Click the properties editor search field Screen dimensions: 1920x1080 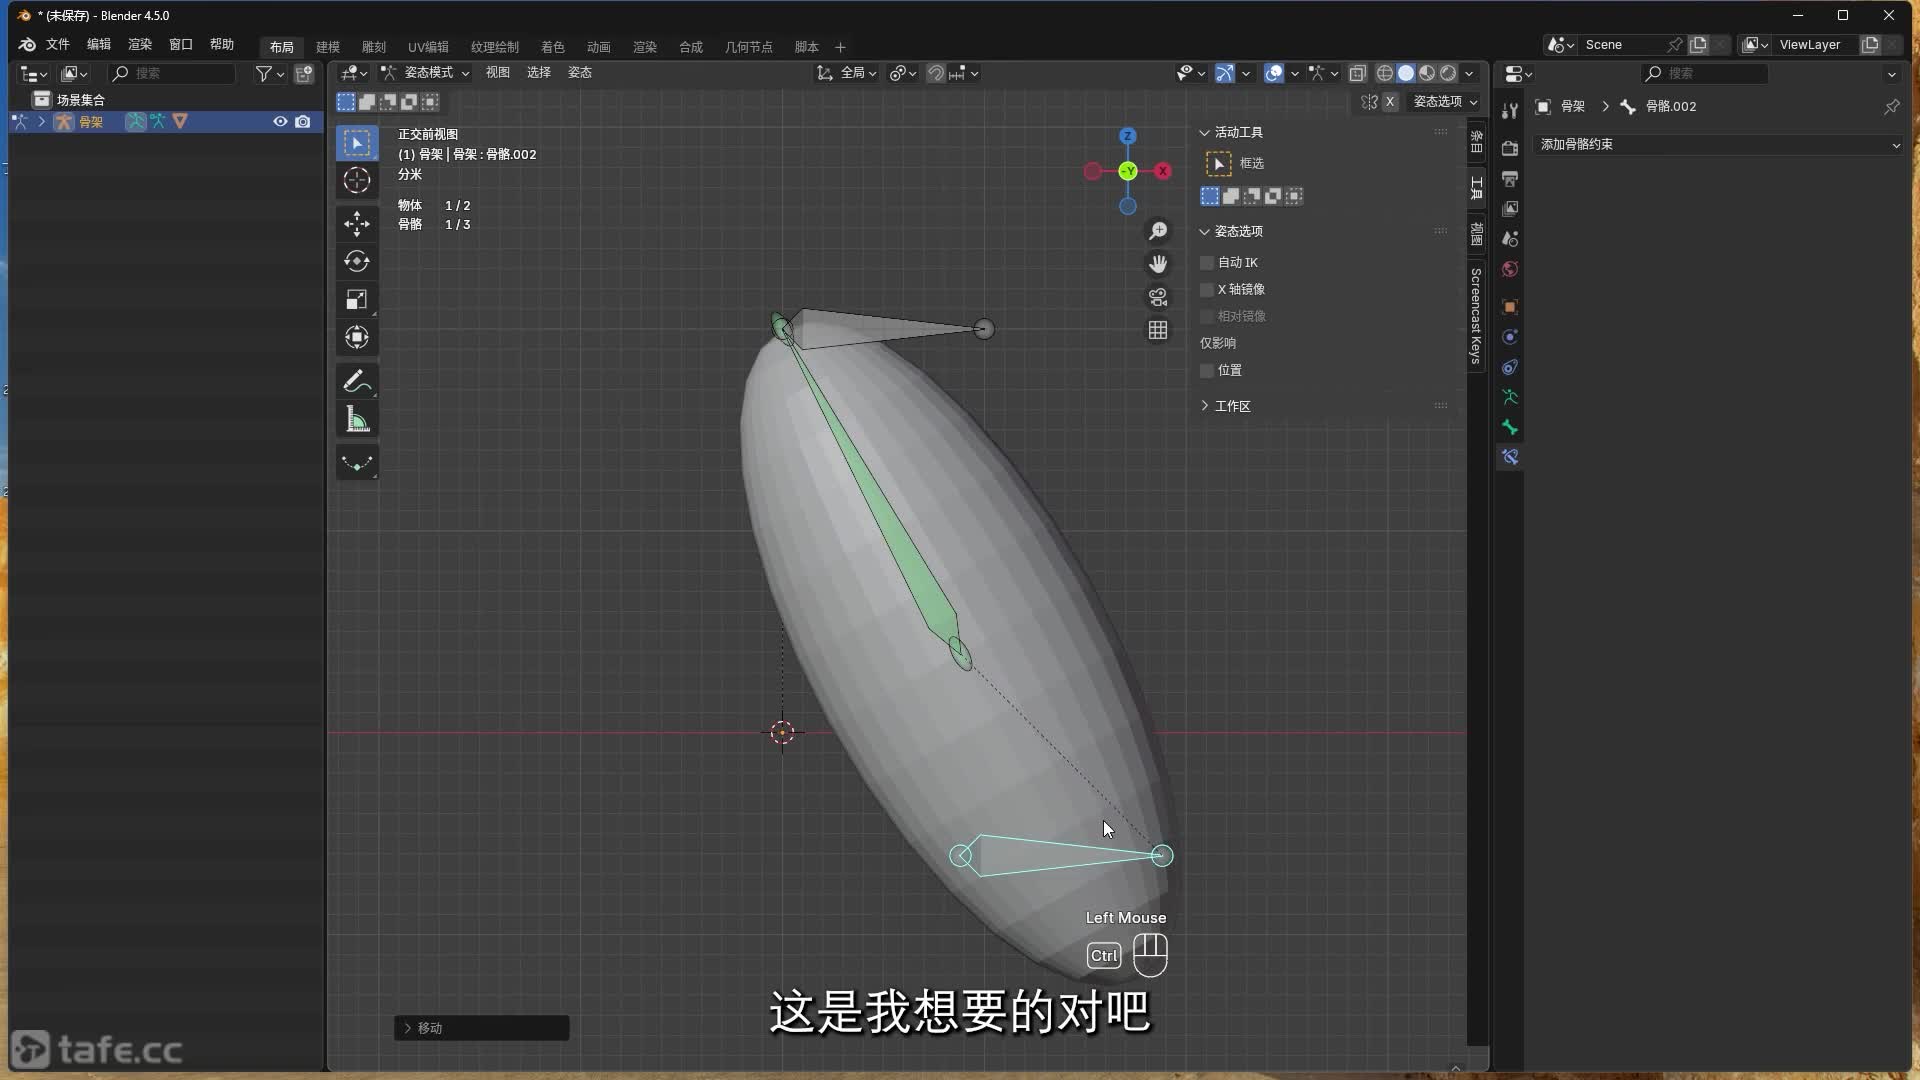coord(1706,73)
